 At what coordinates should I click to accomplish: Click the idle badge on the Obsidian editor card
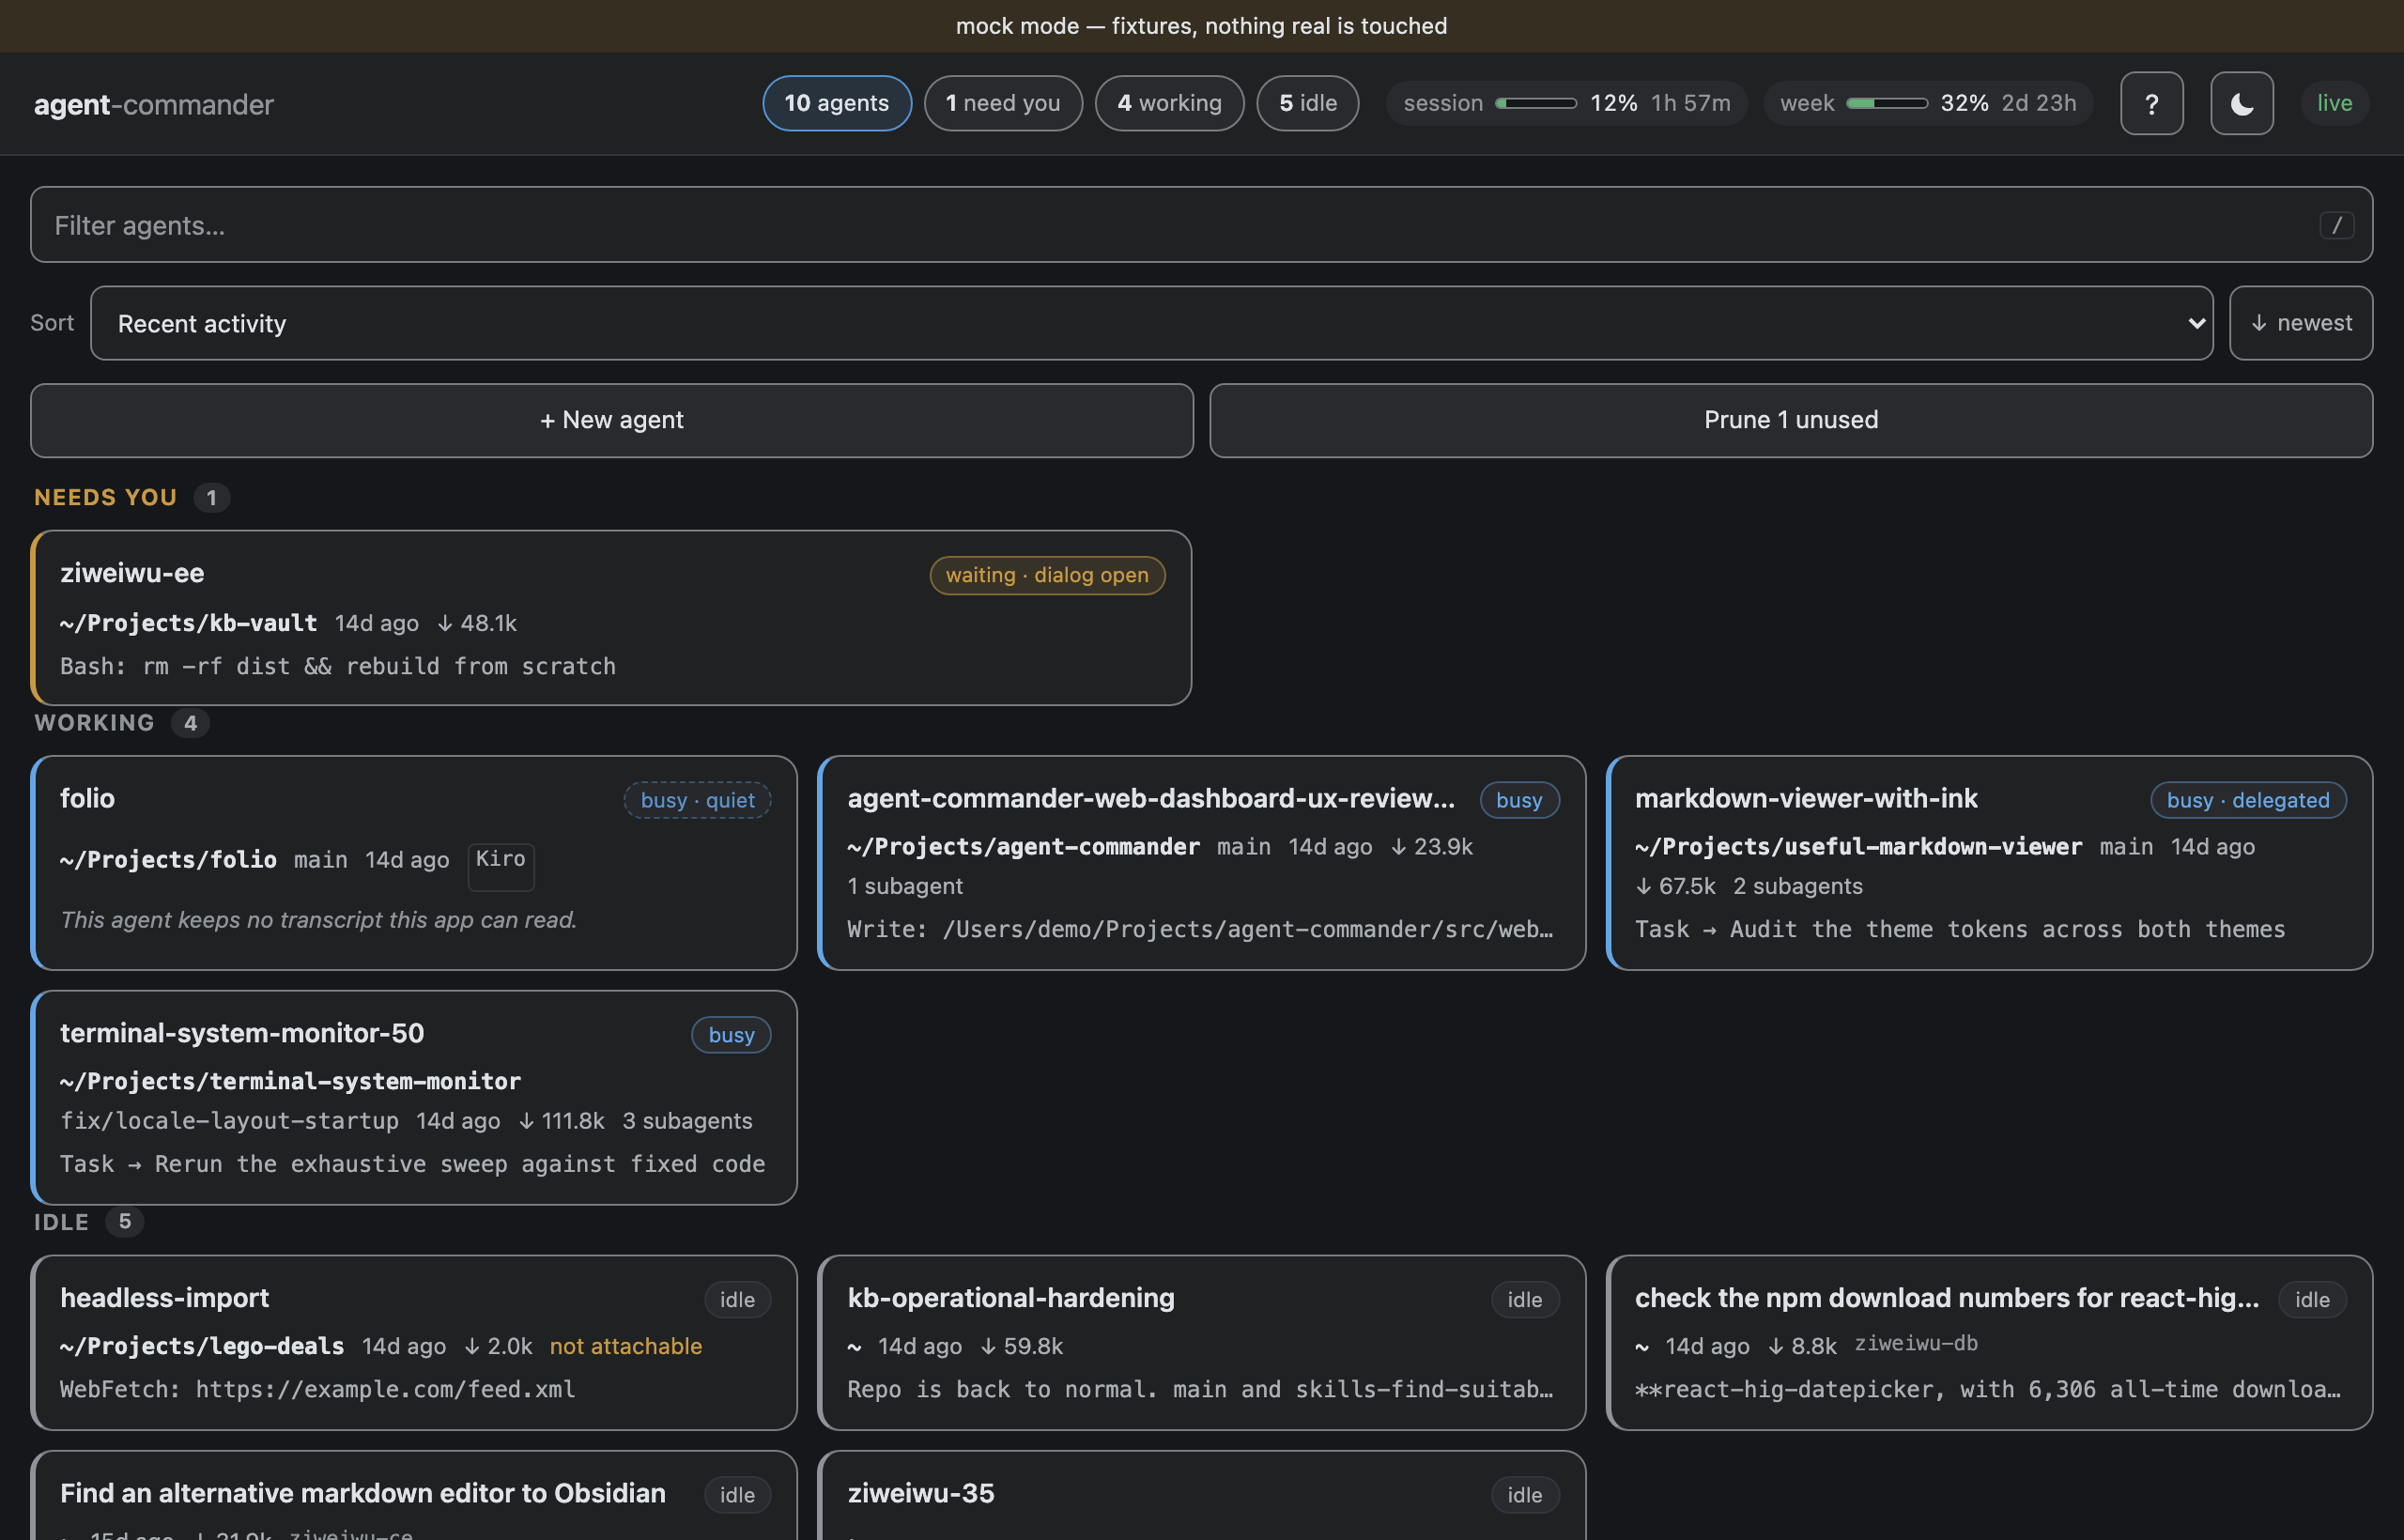(x=737, y=1495)
